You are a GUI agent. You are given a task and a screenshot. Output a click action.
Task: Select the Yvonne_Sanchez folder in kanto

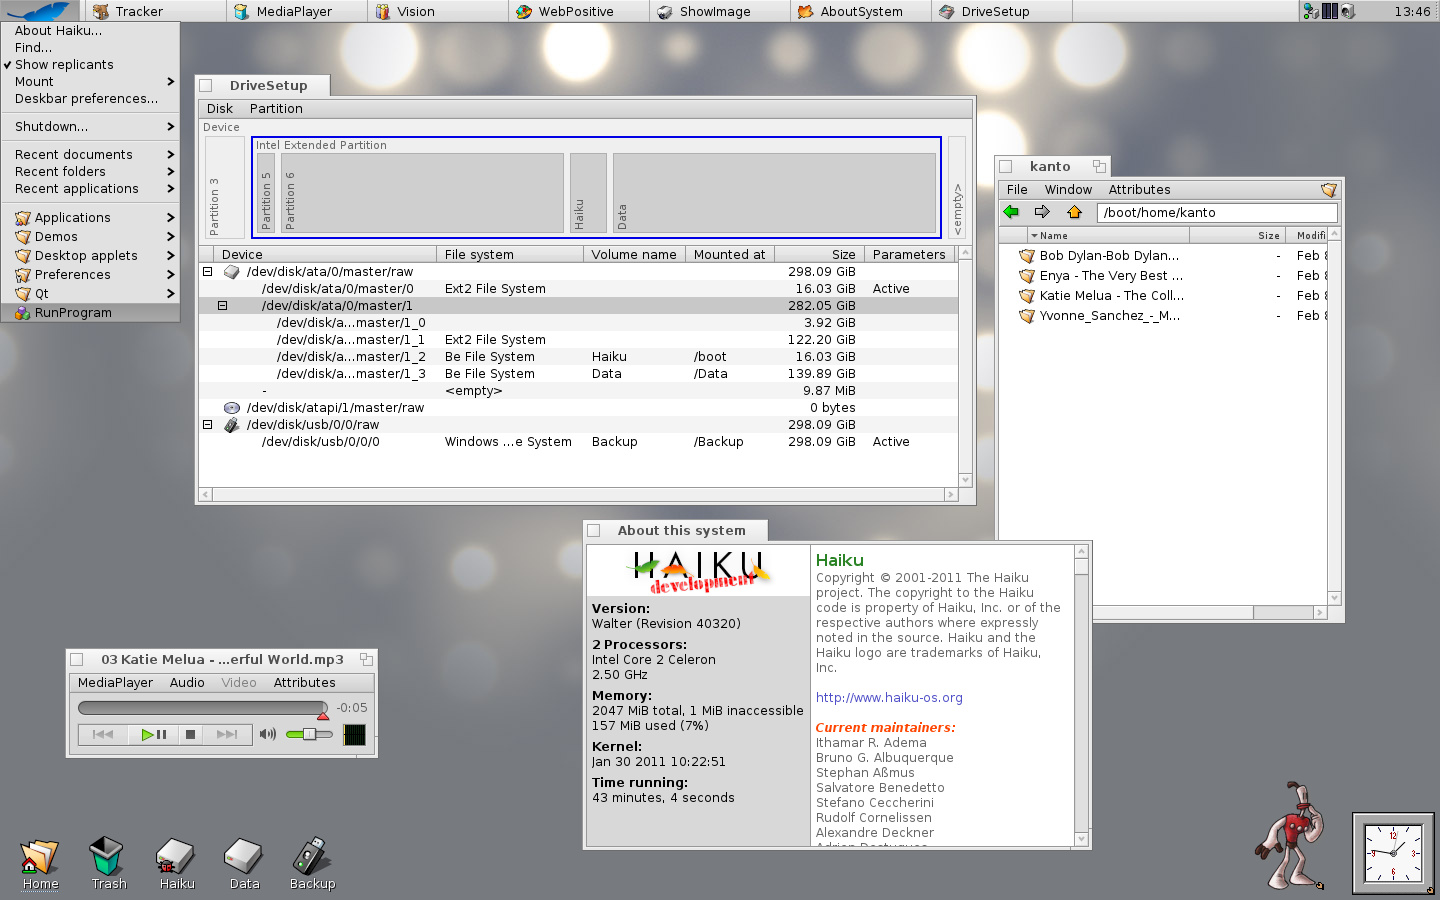click(x=1101, y=316)
